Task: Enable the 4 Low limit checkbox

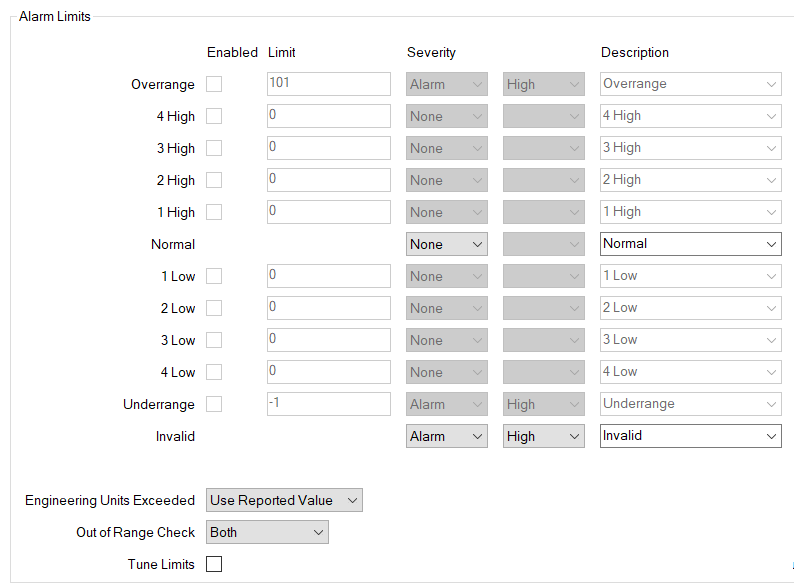Action: pyautogui.click(x=214, y=372)
